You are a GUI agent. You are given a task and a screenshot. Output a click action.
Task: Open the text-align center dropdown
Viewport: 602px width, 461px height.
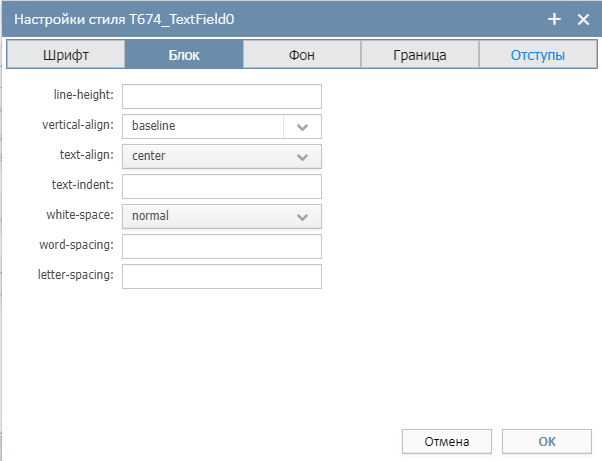pos(222,157)
